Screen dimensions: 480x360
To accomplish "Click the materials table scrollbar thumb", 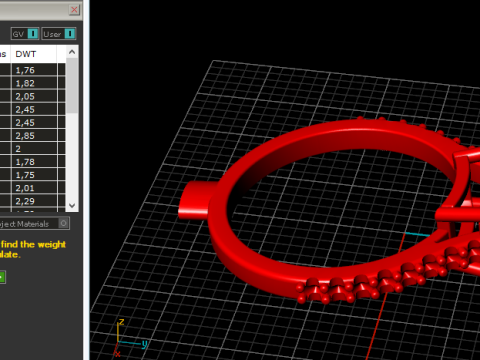I will click(x=72, y=86).
